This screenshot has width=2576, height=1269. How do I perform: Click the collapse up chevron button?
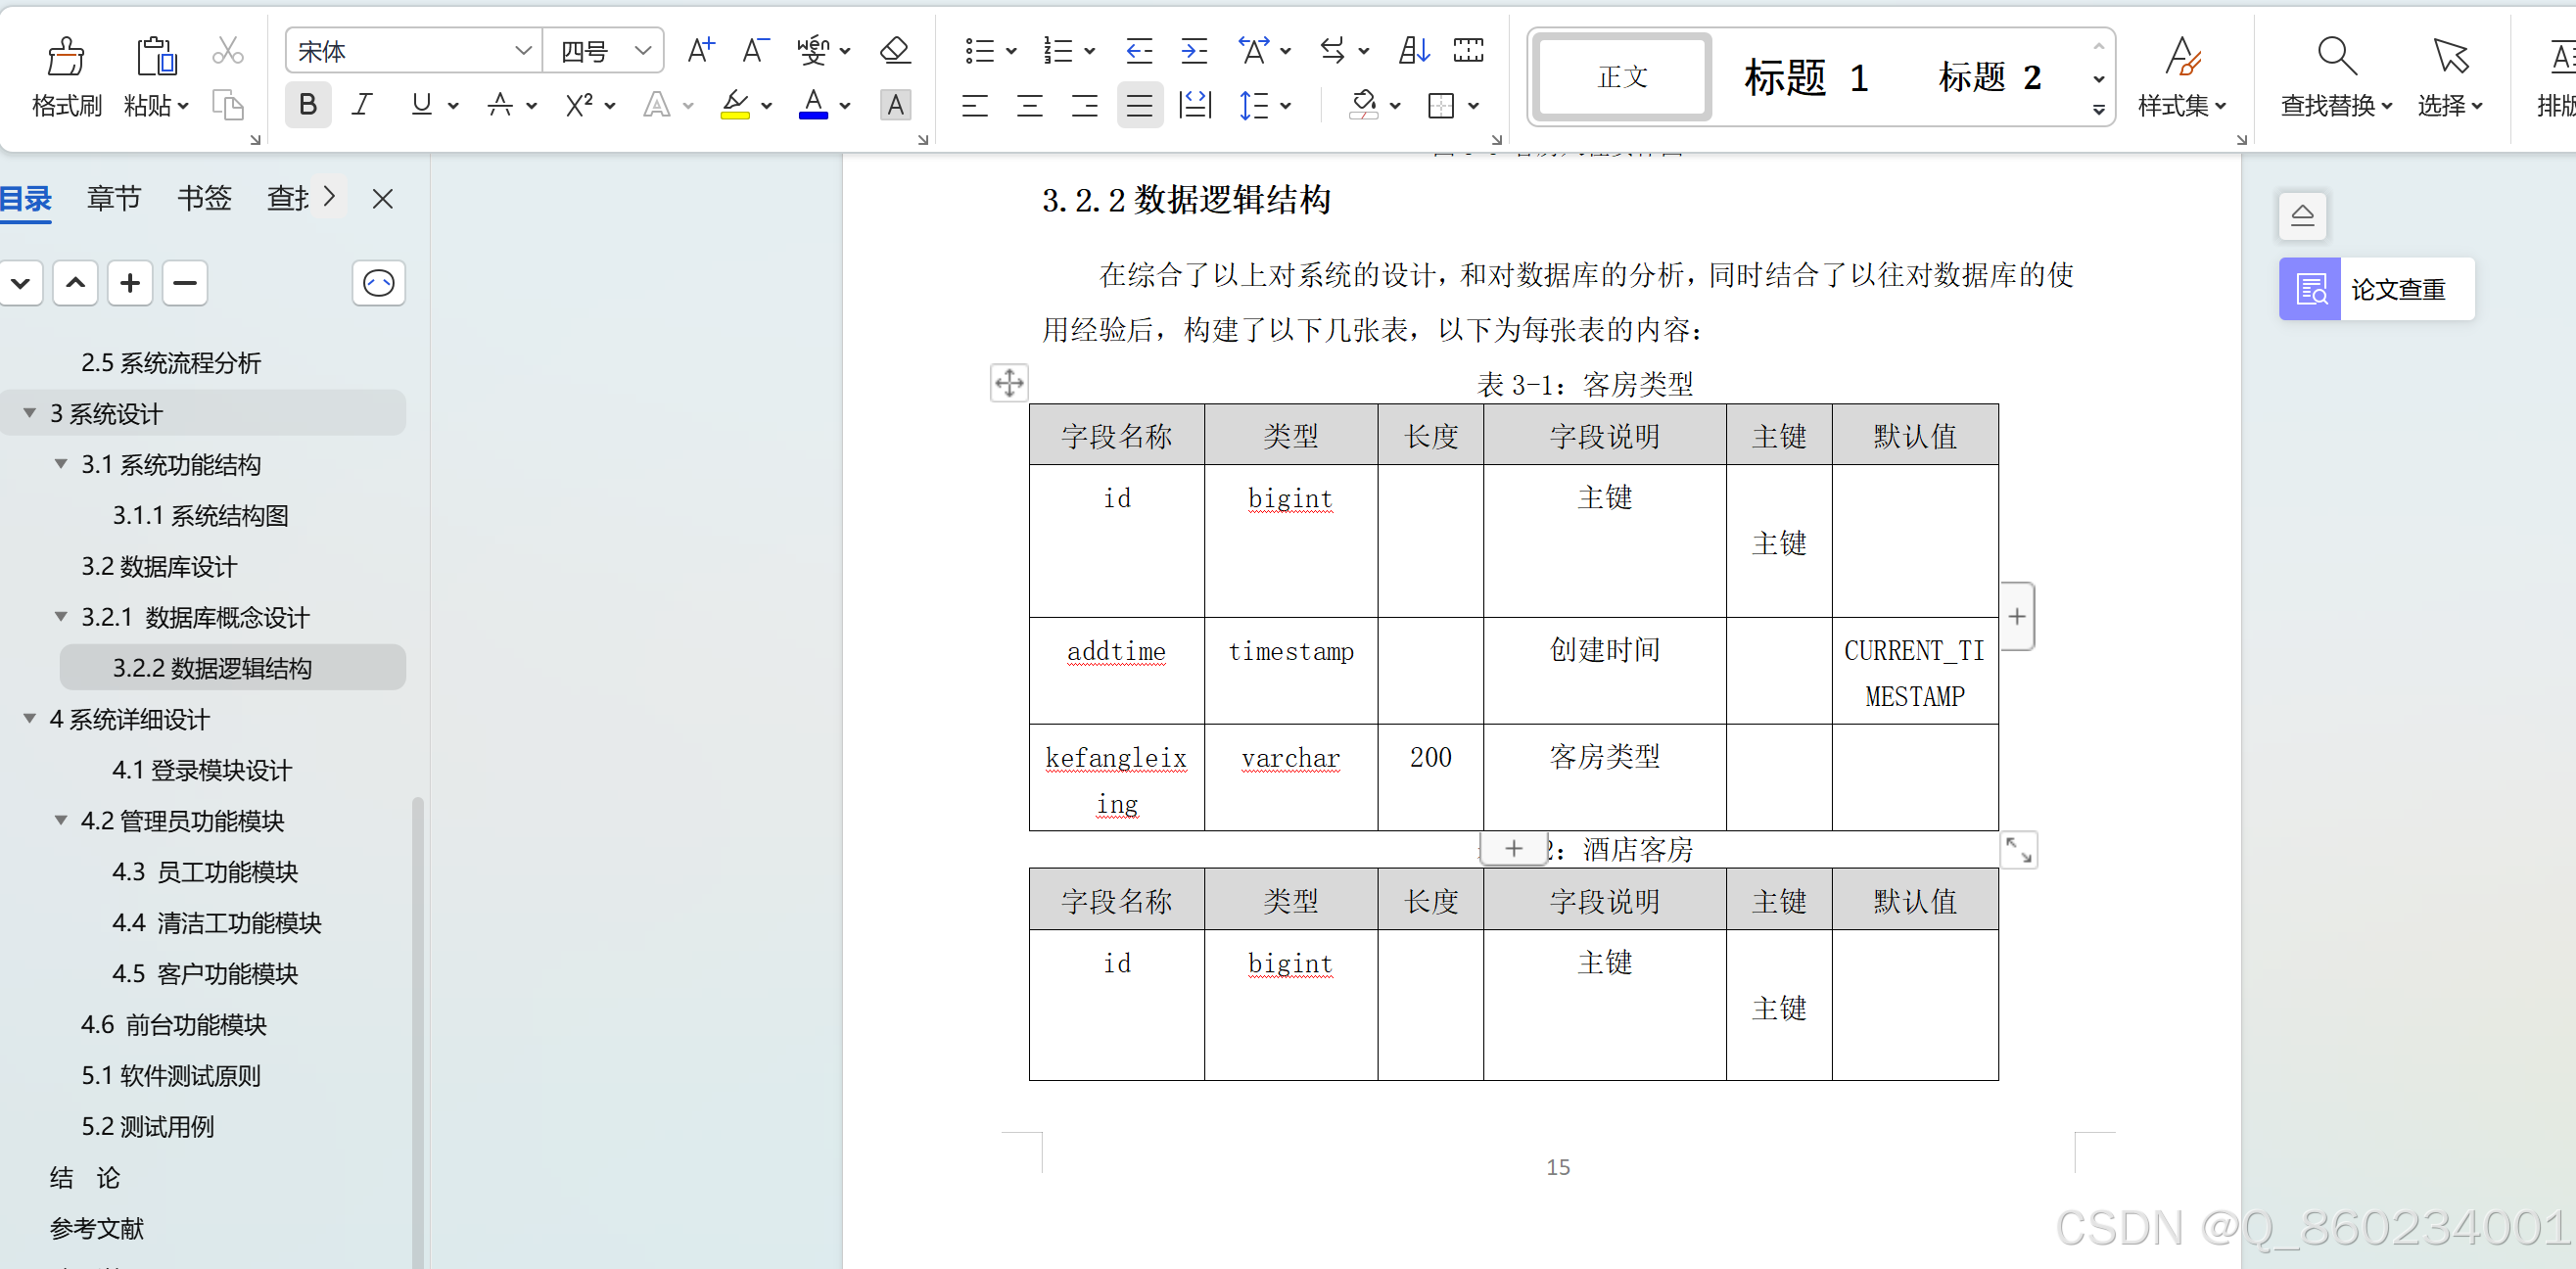coord(75,283)
